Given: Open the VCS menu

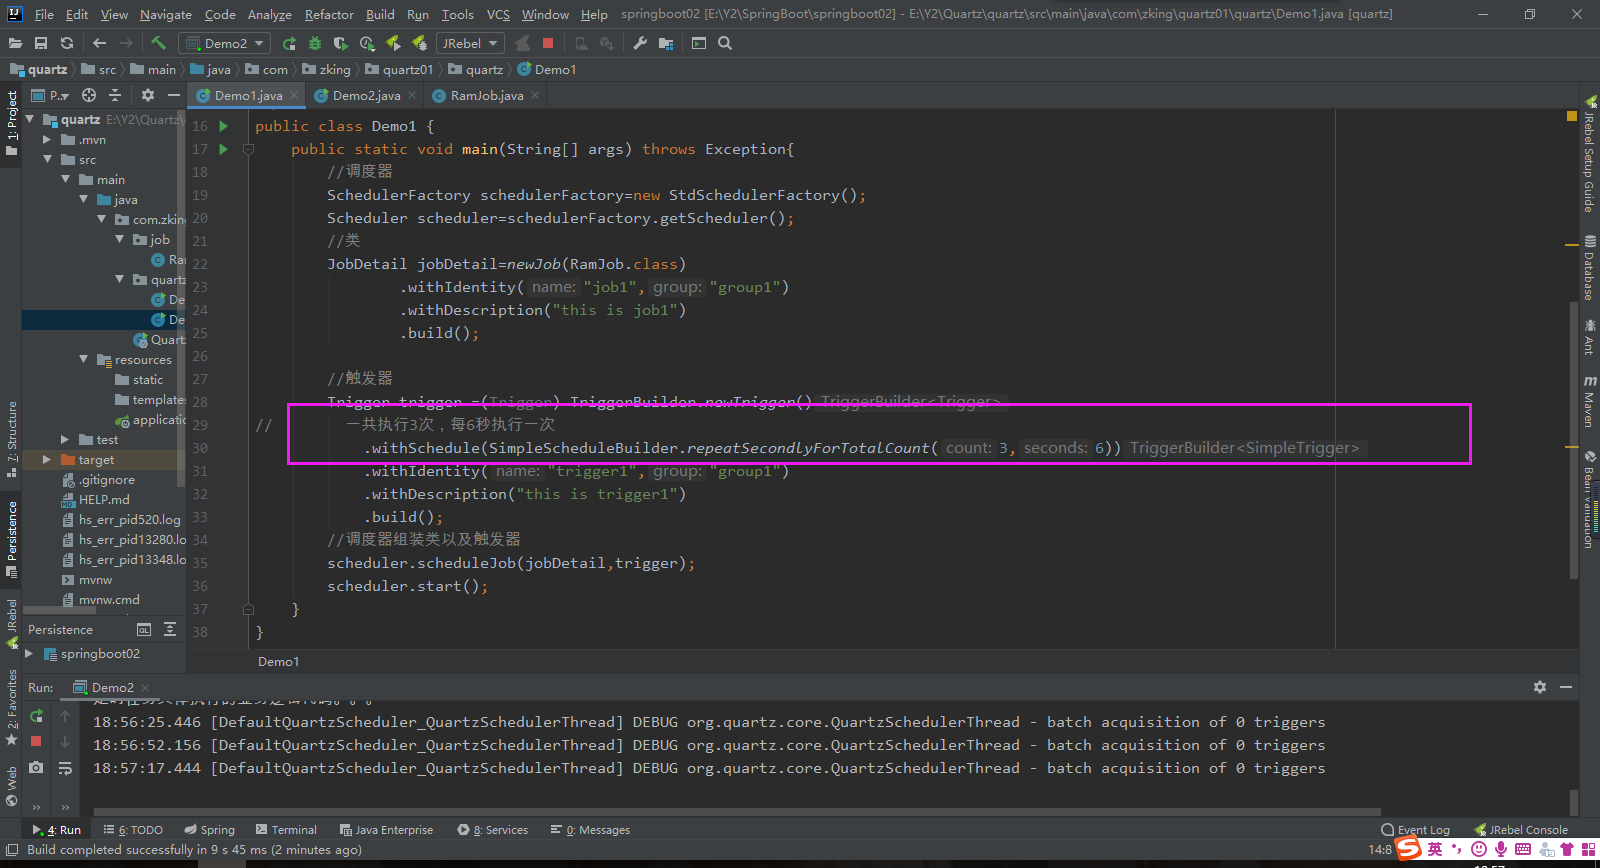Looking at the screenshot, I should click(x=498, y=14).
